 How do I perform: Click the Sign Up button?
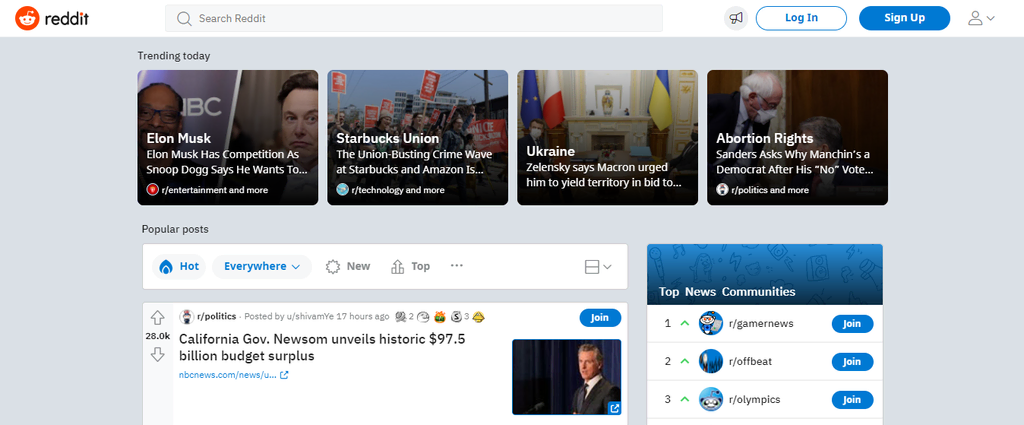click(x=904, y=18)
